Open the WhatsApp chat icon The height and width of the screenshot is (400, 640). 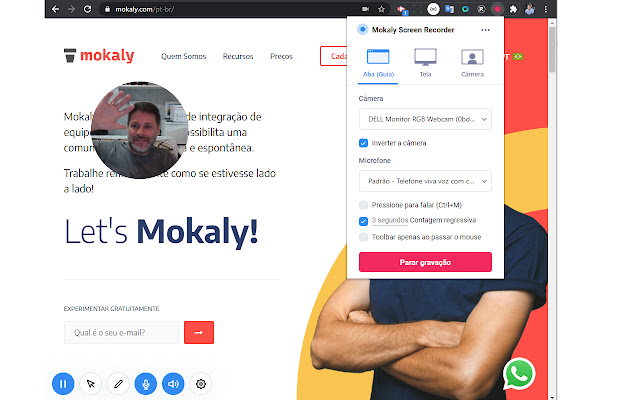(x=519, y=374)
